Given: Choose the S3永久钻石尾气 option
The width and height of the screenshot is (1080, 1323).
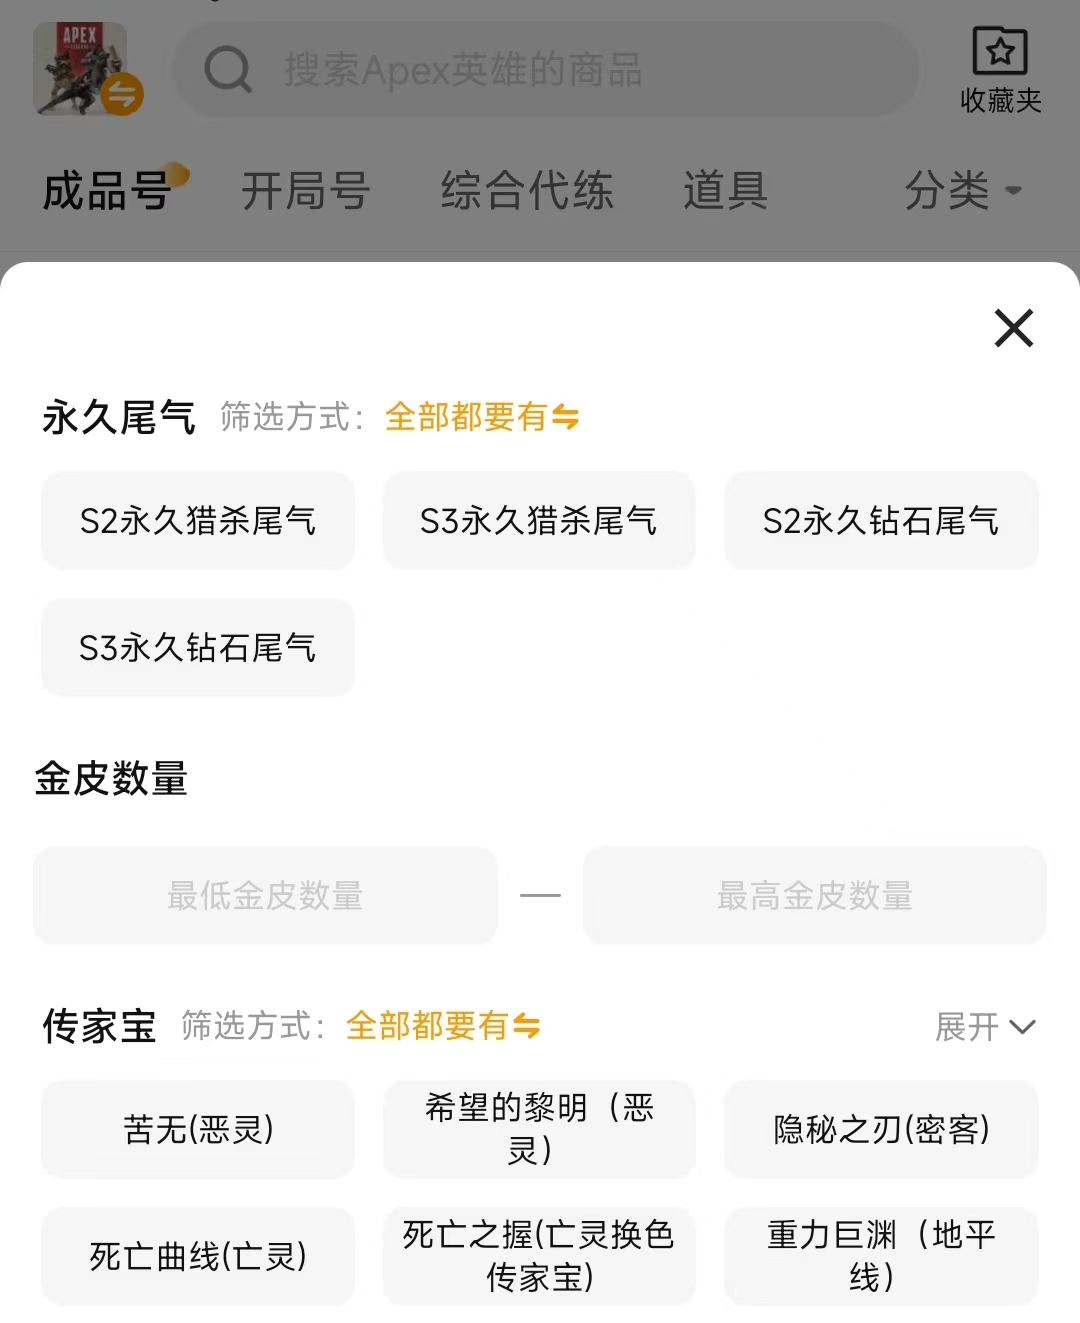Looking at the screenshot, I should (x=198, y=648).
